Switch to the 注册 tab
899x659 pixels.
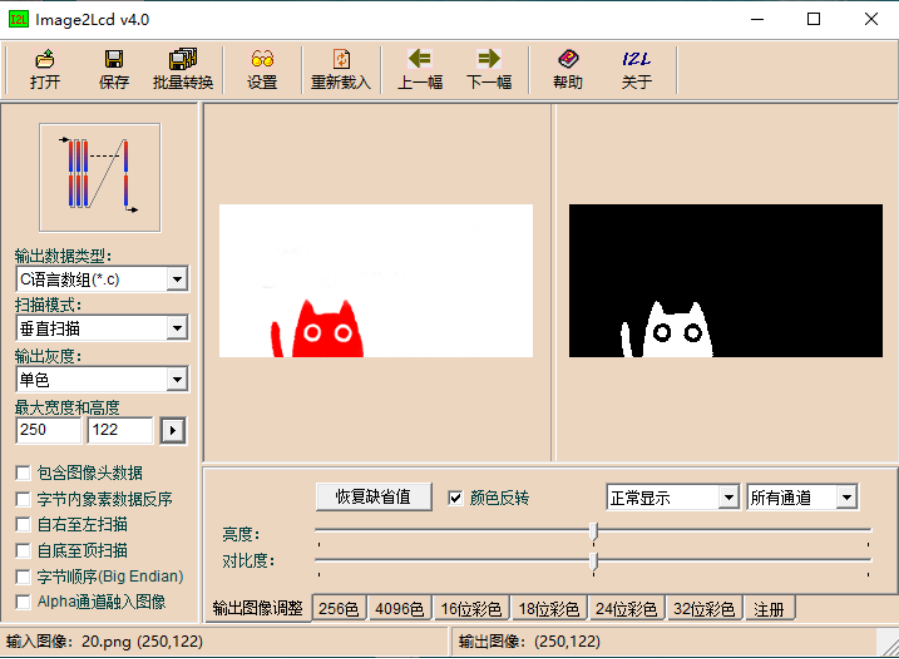coord(770,608)
